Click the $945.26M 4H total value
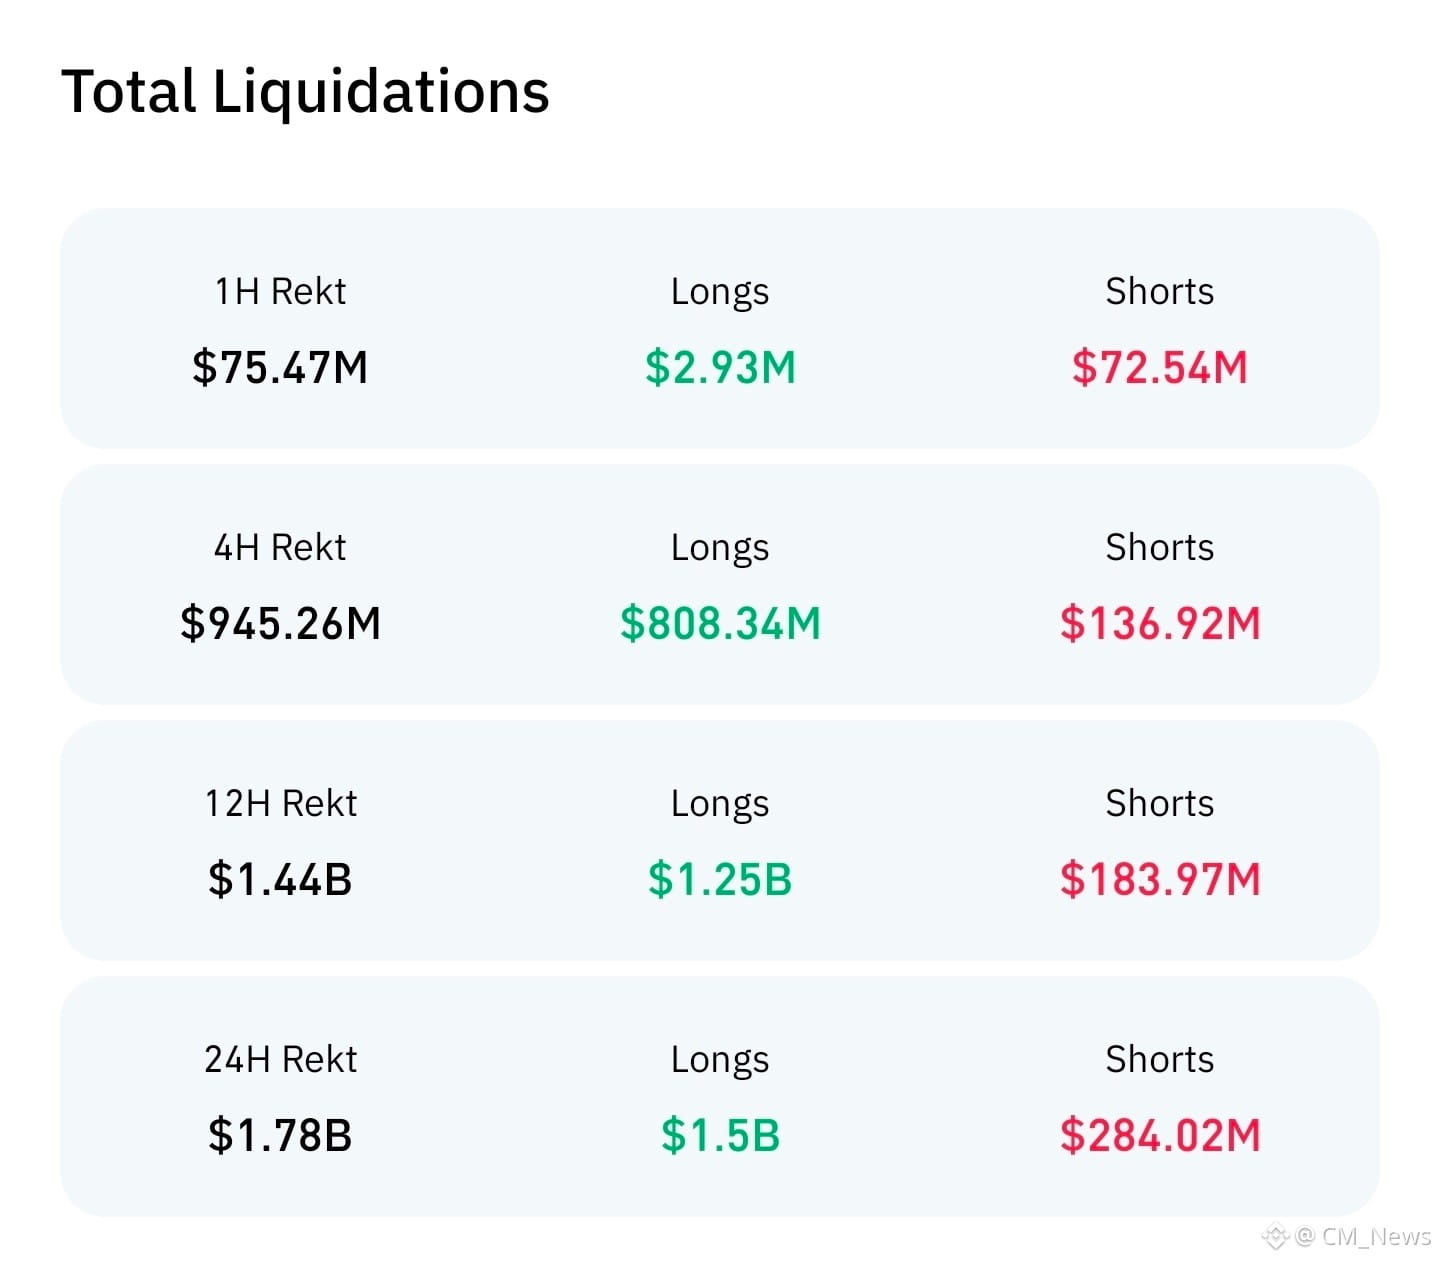The image size is (1439, 1261). 280,623
